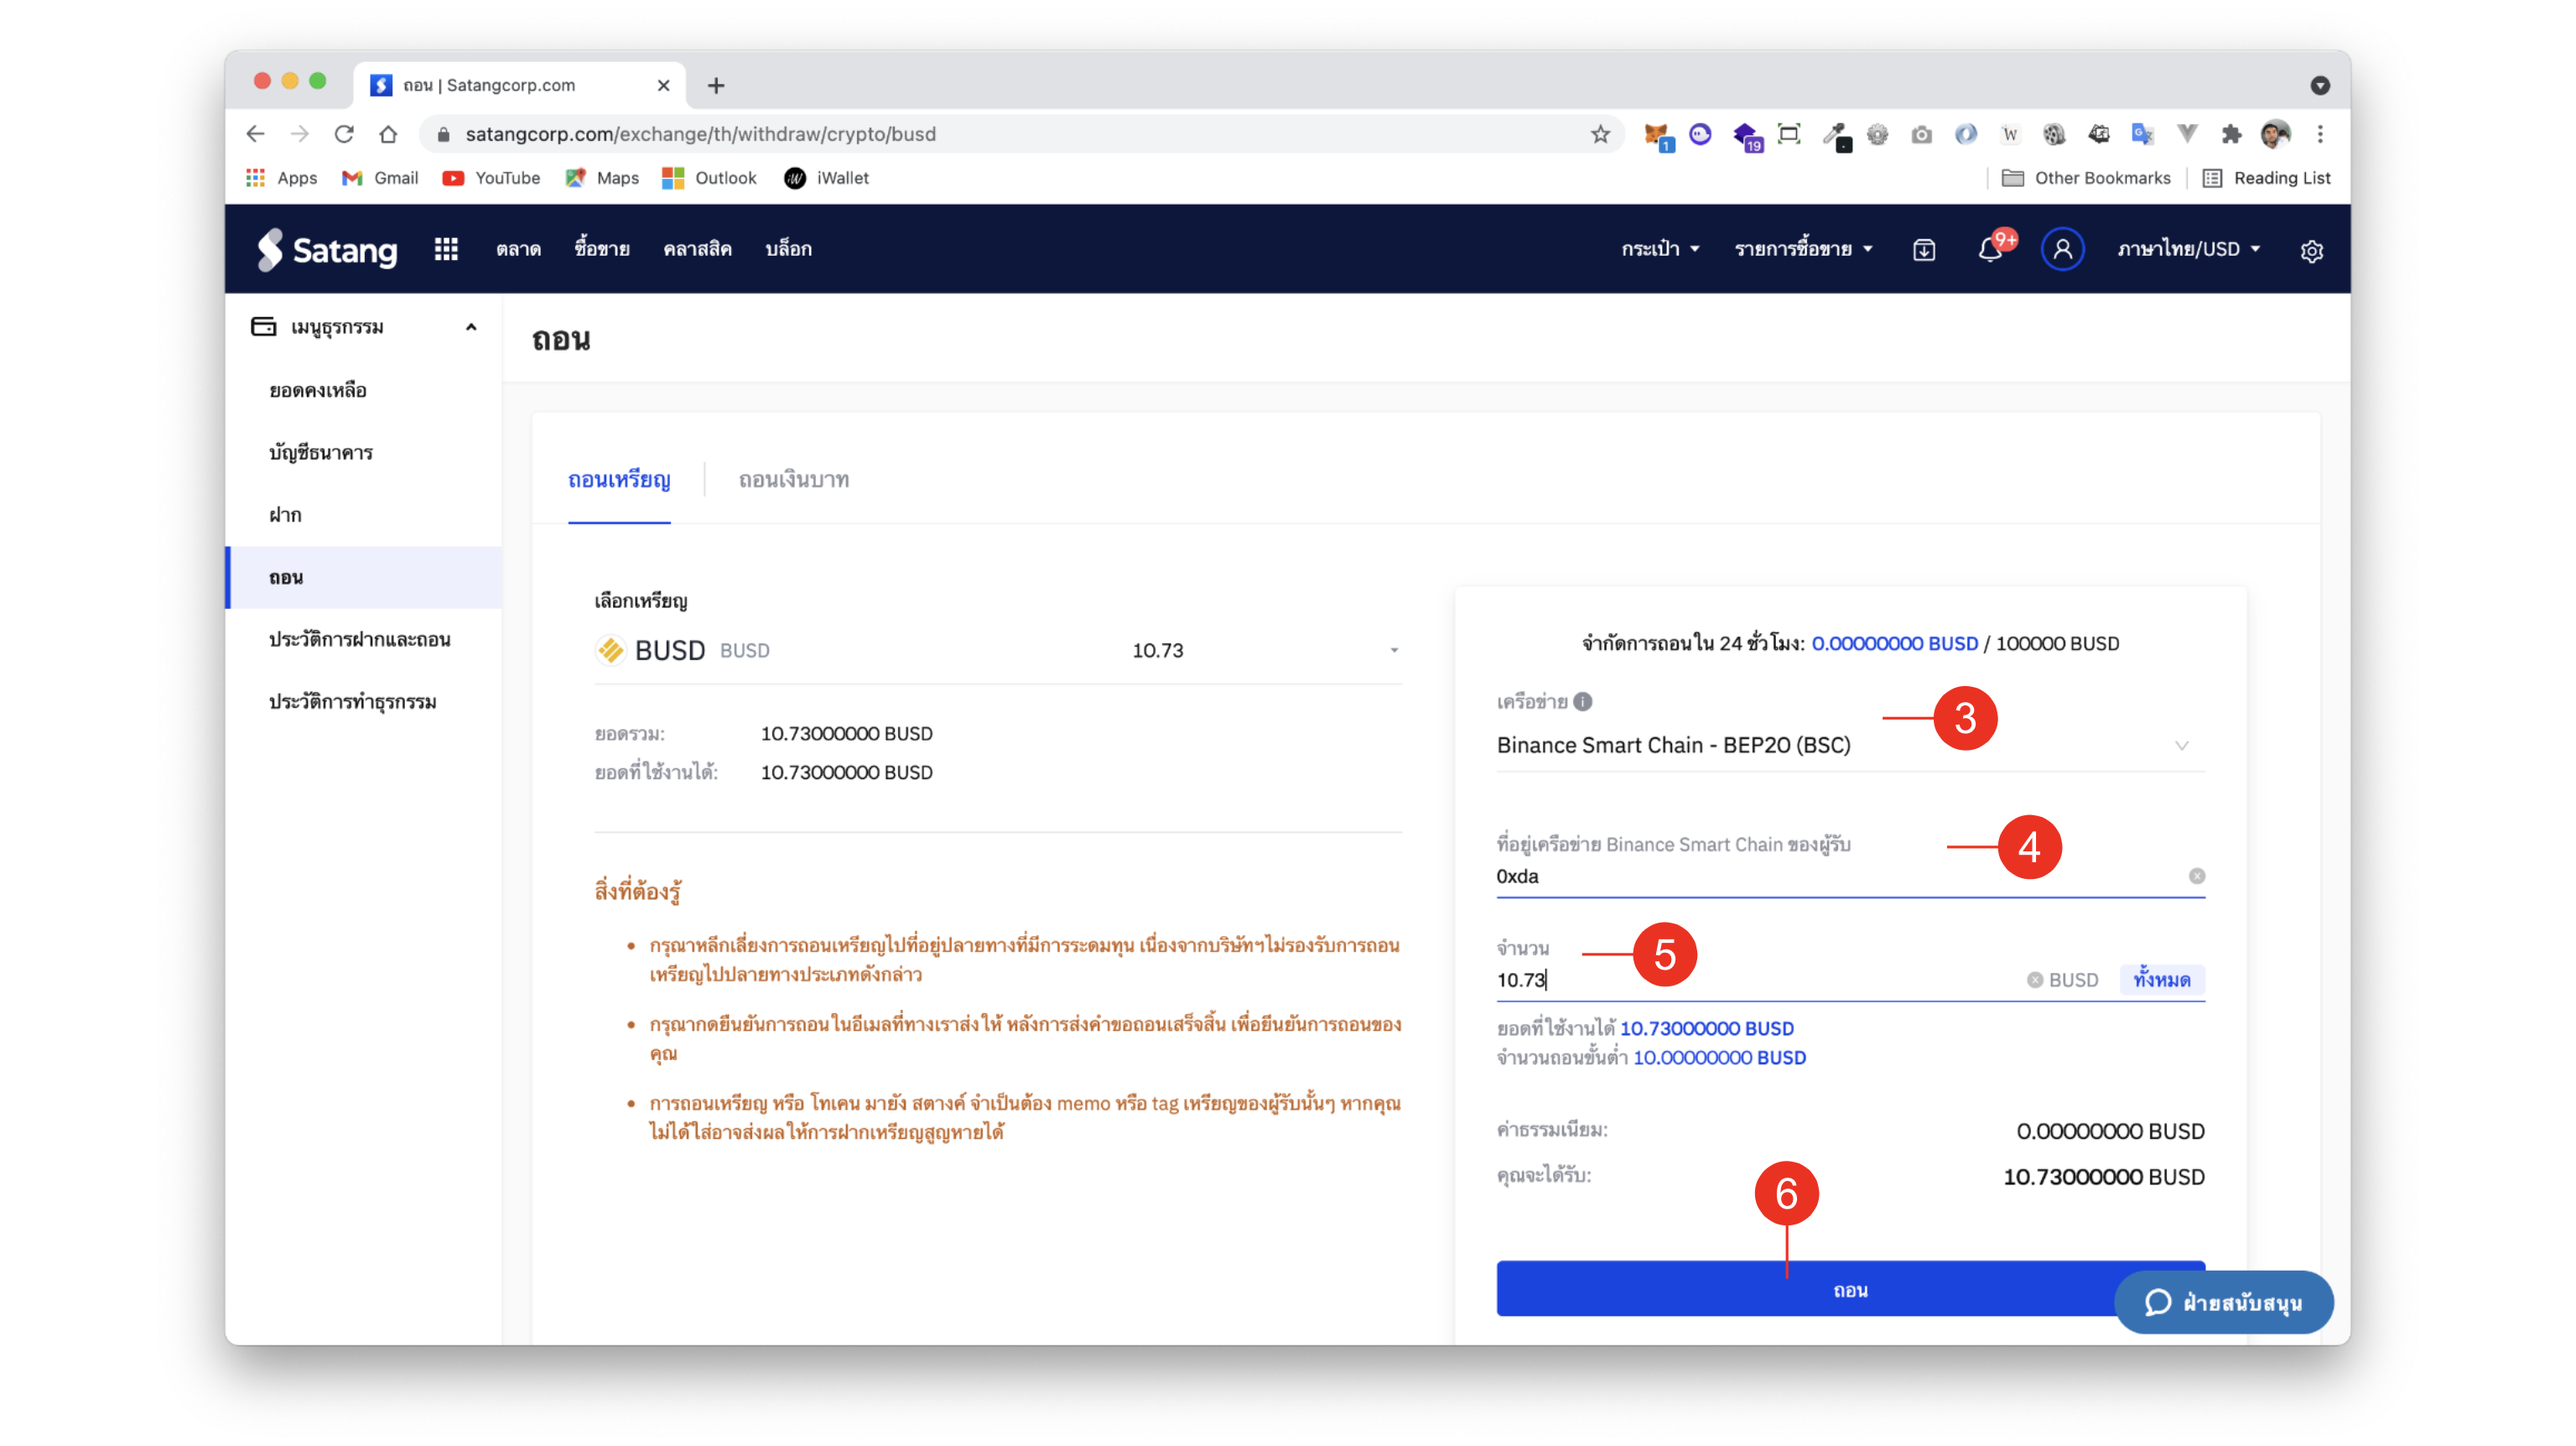The width and height of the screenshot is (2576, 1446).
Task: Open a new browser tab
Action: [716, 86]
